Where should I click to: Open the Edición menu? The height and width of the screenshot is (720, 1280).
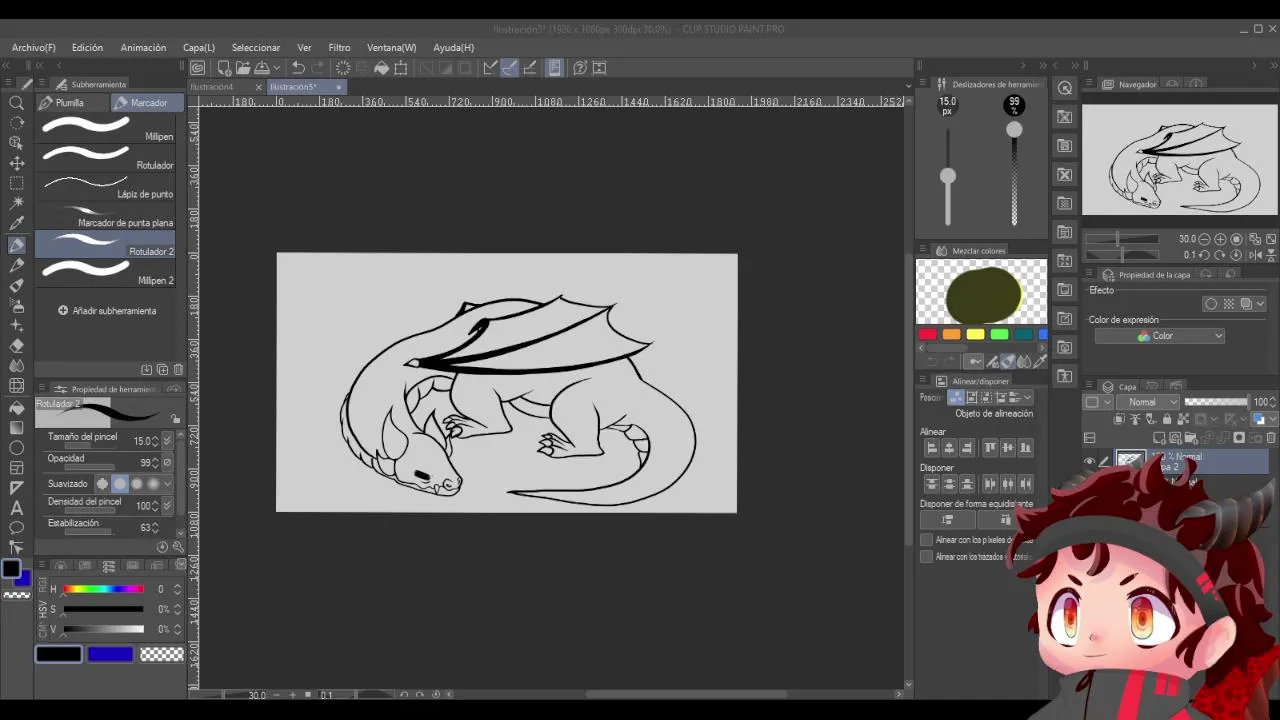pos(87,47)
